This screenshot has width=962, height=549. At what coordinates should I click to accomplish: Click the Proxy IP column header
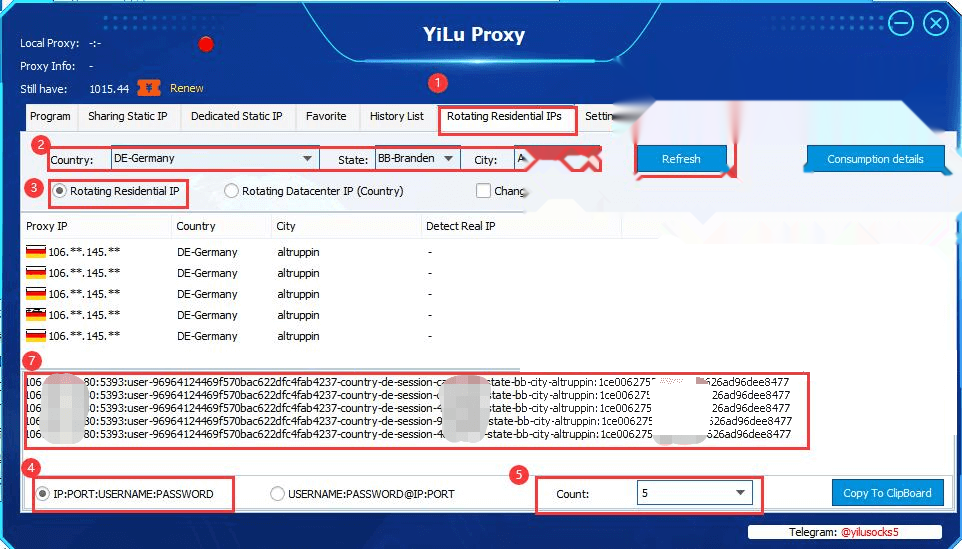97,226
